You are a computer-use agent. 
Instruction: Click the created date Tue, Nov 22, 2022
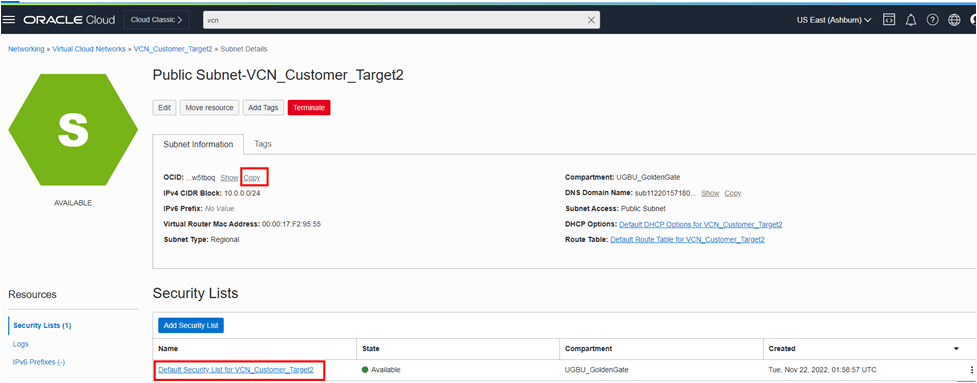[822, 370]
